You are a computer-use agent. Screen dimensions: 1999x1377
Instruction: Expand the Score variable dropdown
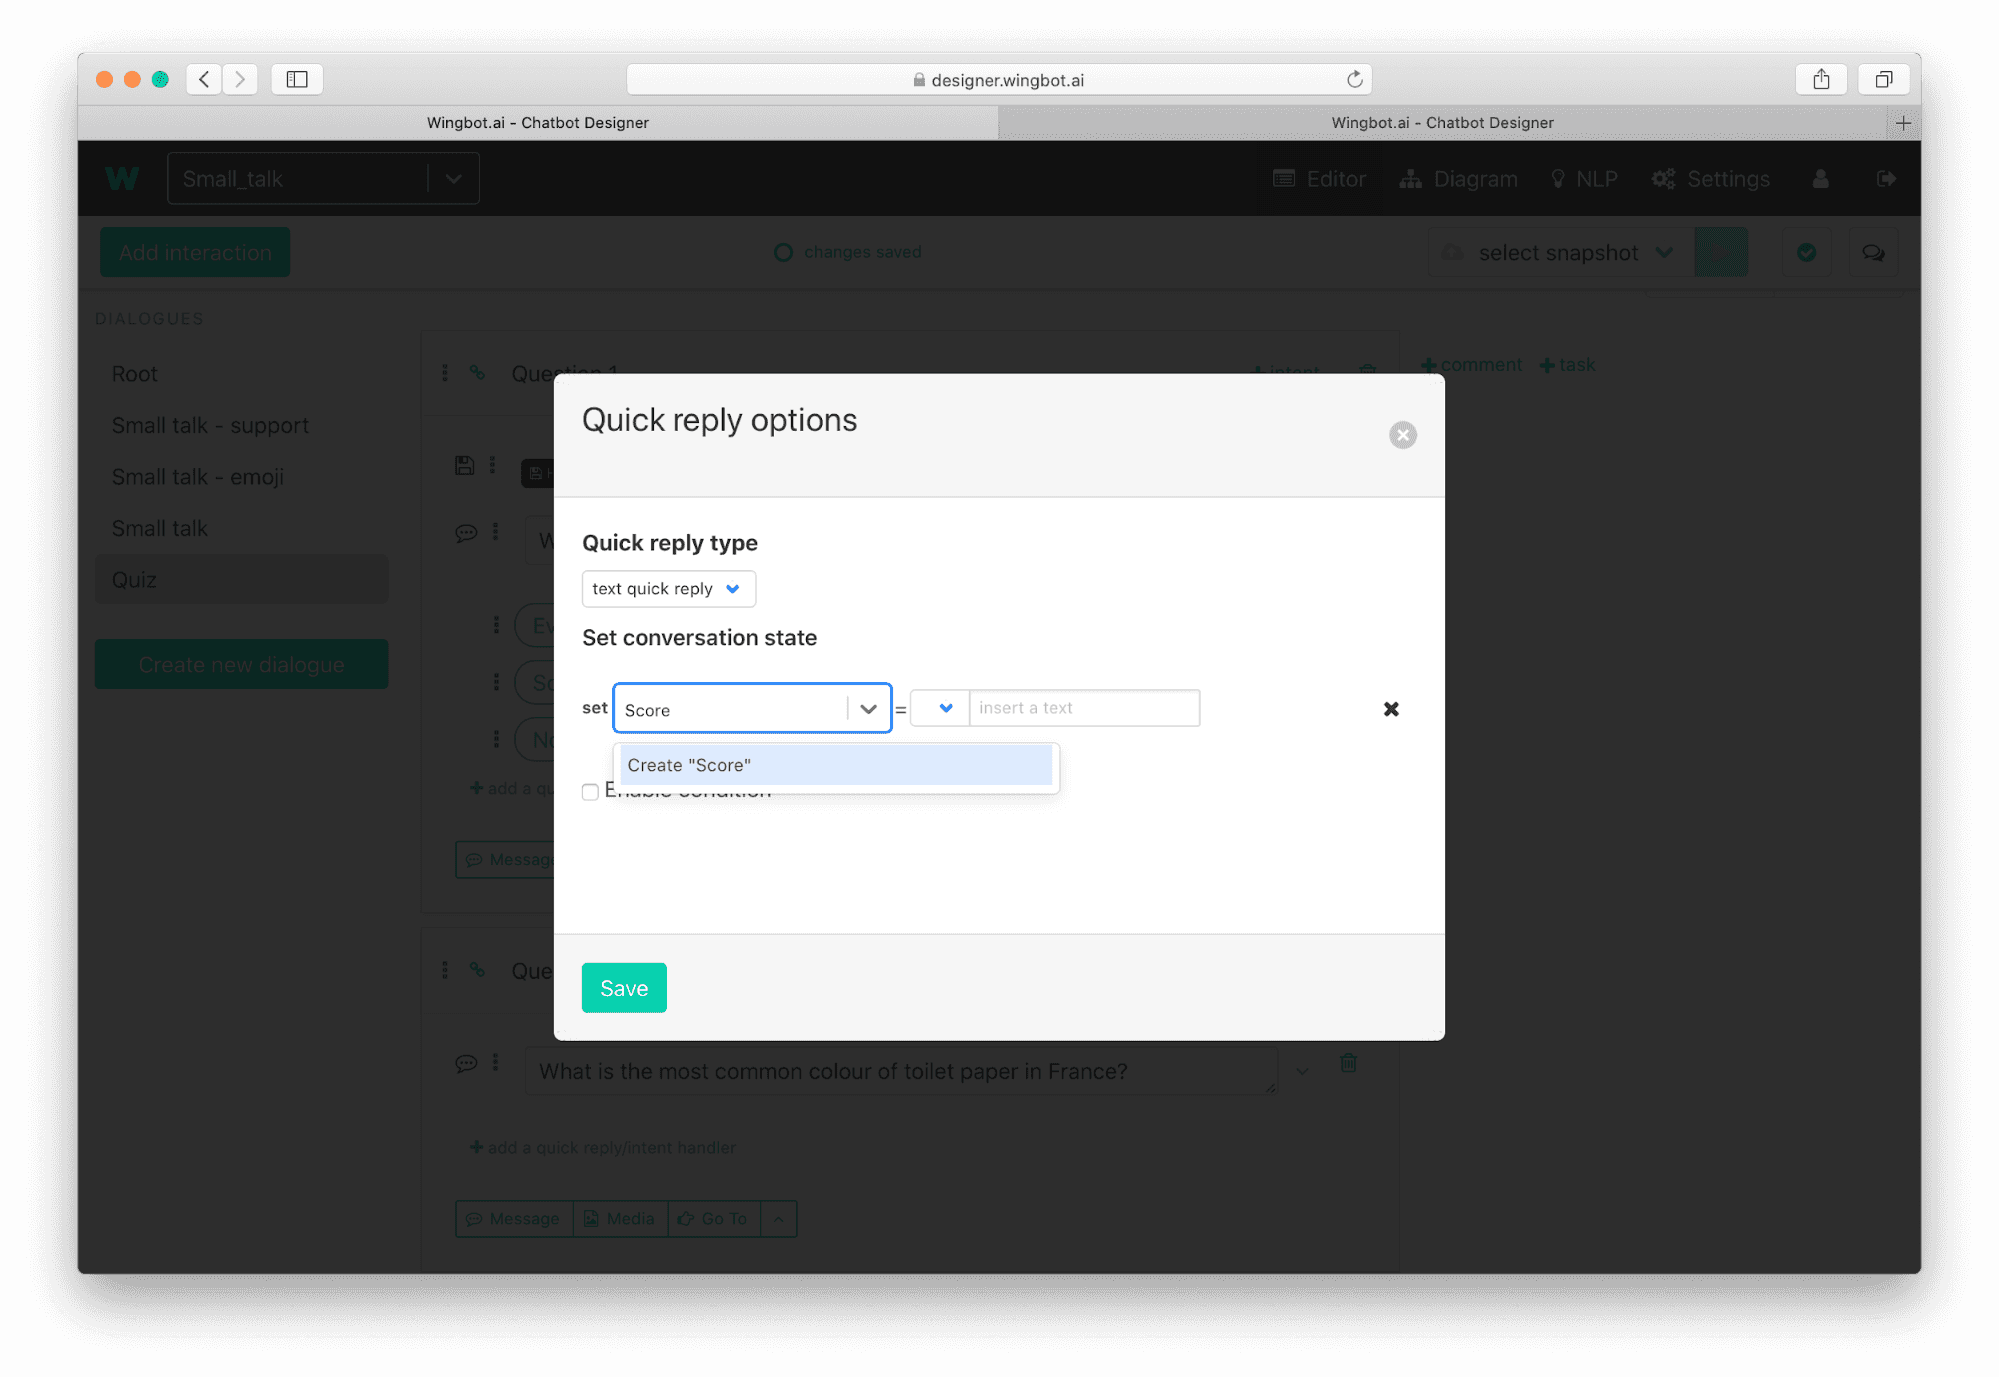pyautogui.click(x=866, y=707)
